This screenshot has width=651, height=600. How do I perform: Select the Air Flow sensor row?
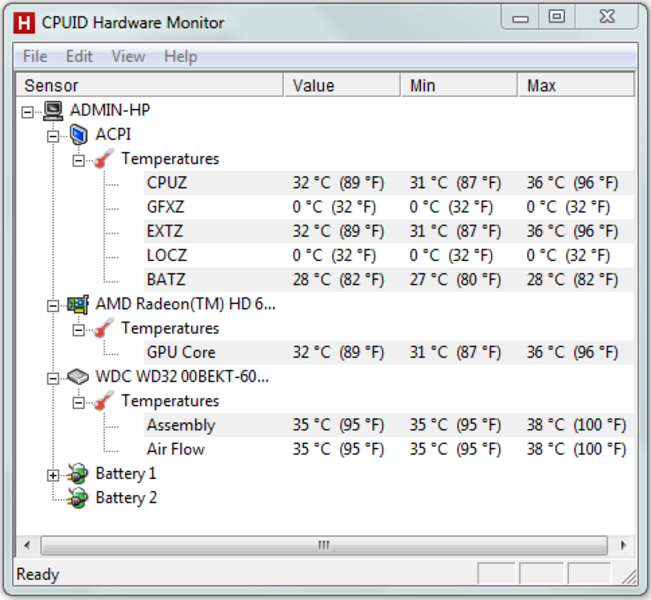389,449
